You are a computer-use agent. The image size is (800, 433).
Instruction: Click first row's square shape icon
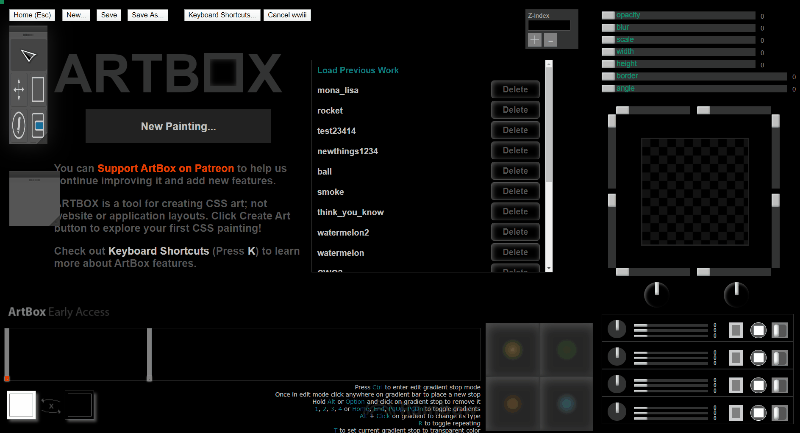point(736,330)
